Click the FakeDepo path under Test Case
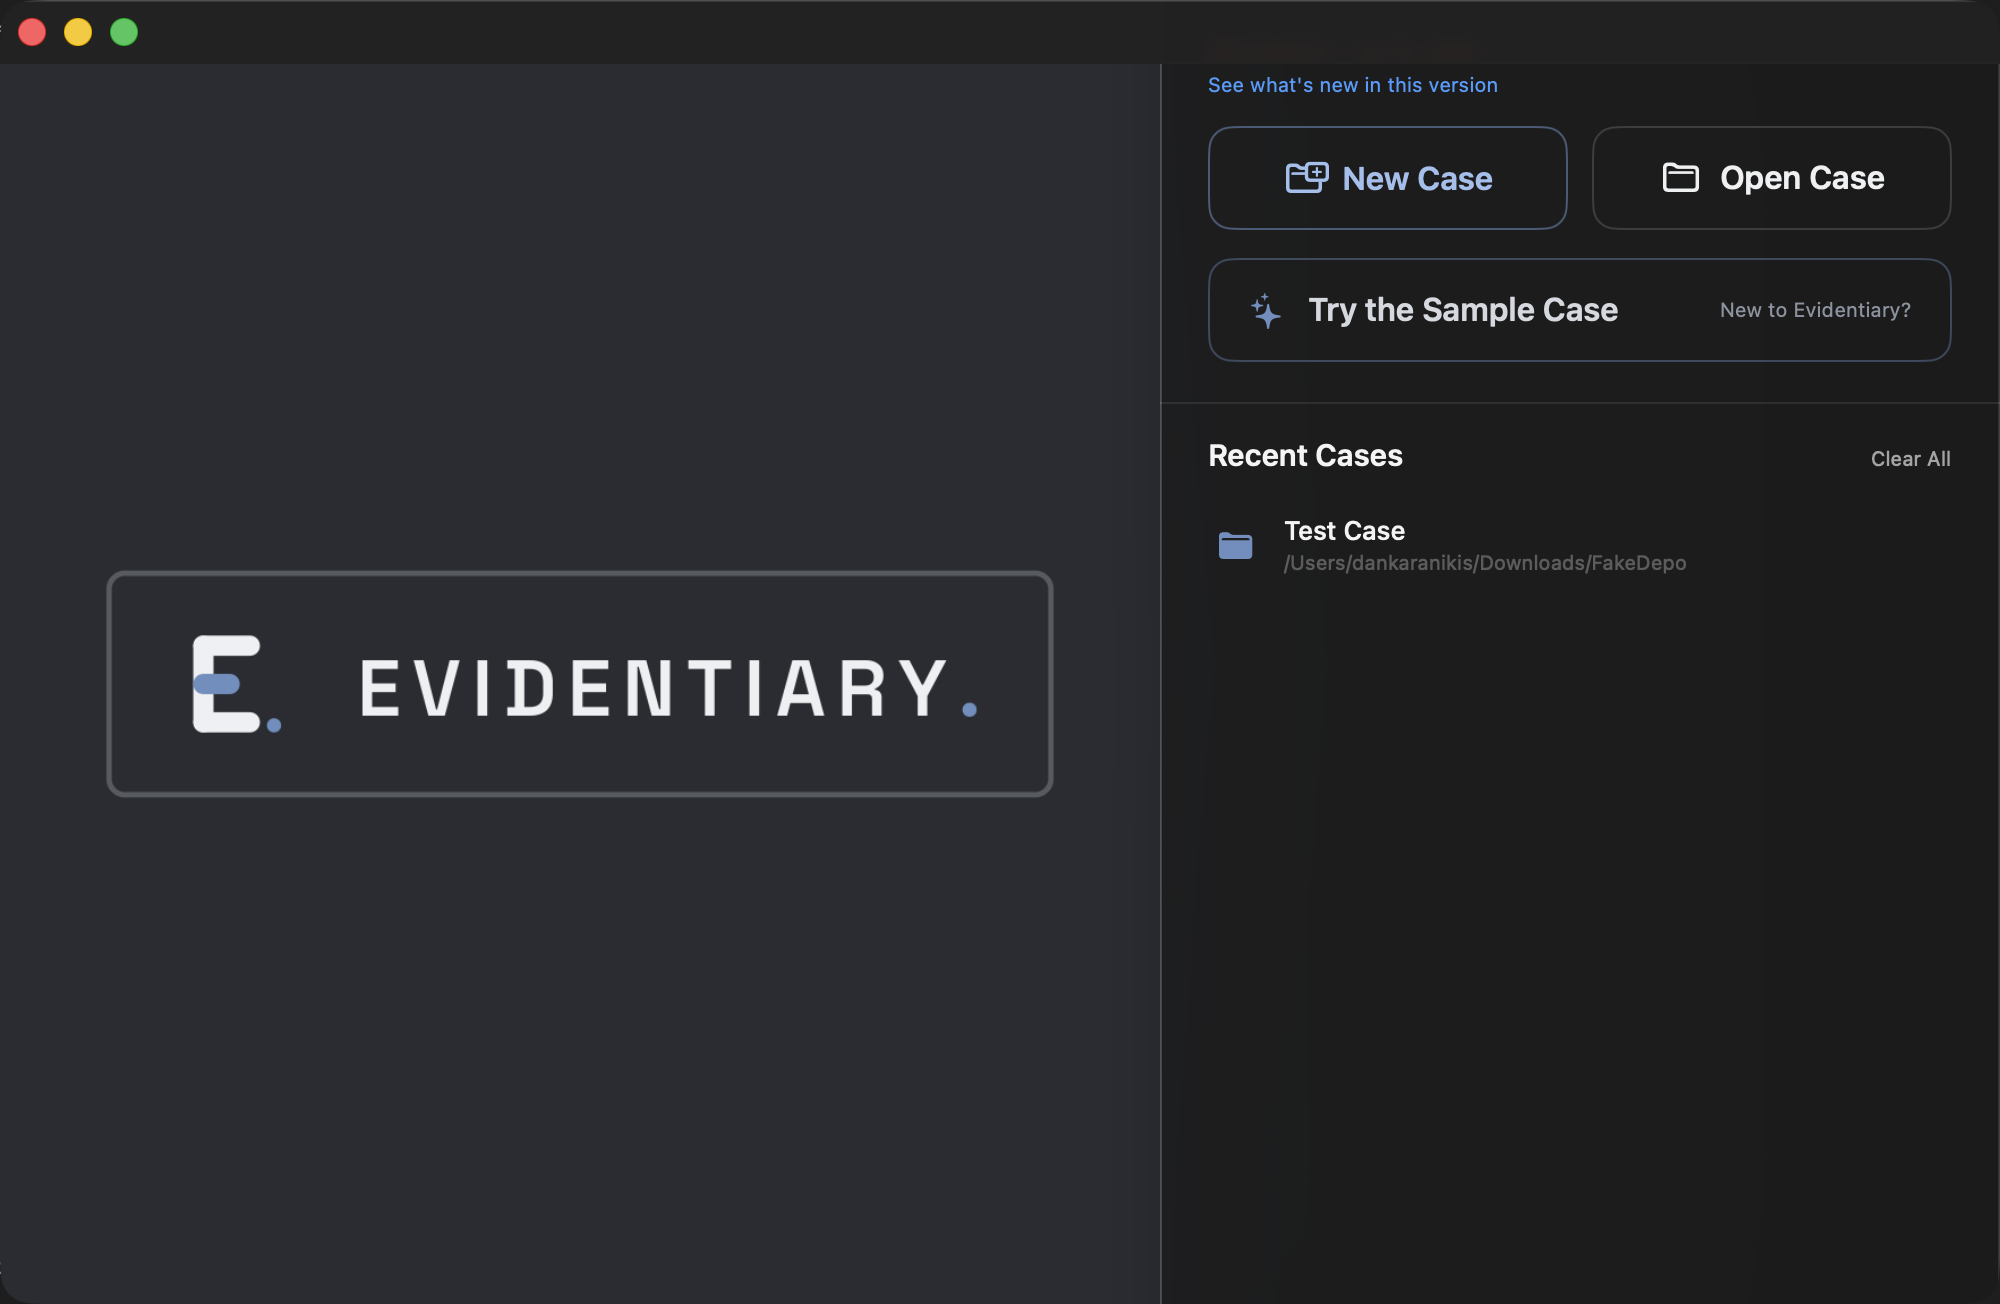The image size is (2000, 1304). pyautogui.click(x=1485, y=563)
